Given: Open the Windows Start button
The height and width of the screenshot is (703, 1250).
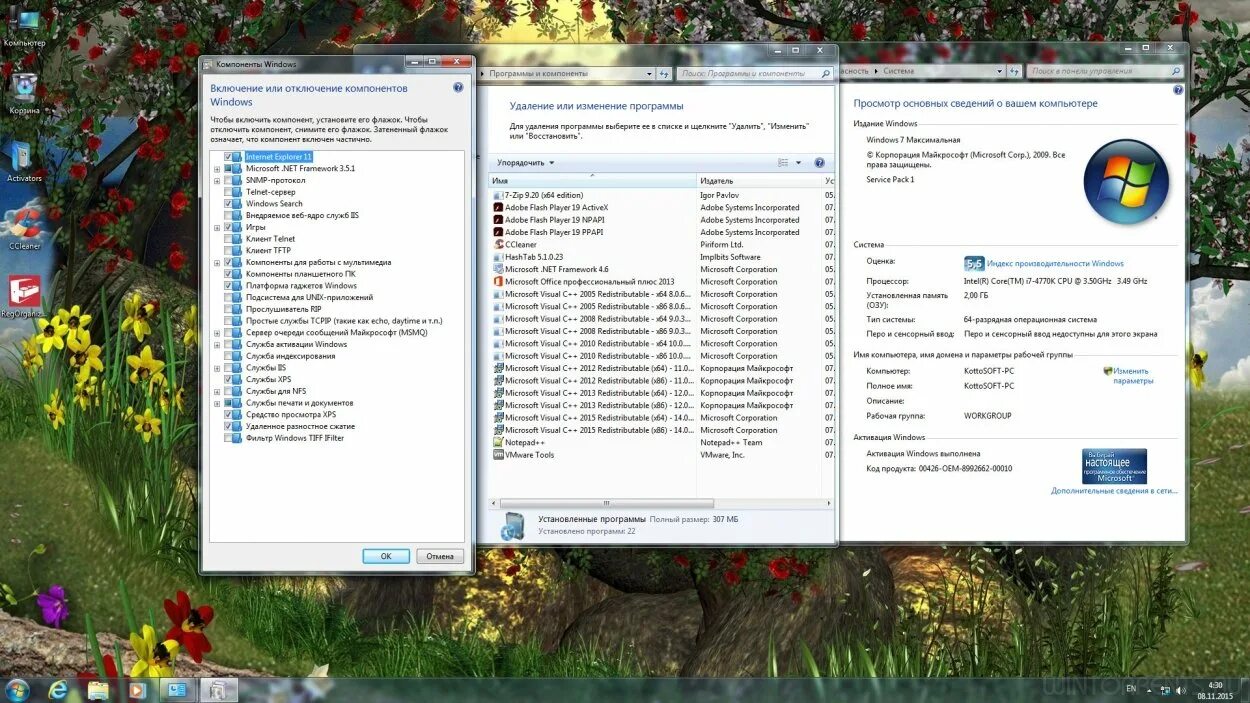Looking at the screenshot, I should [17, 689].
